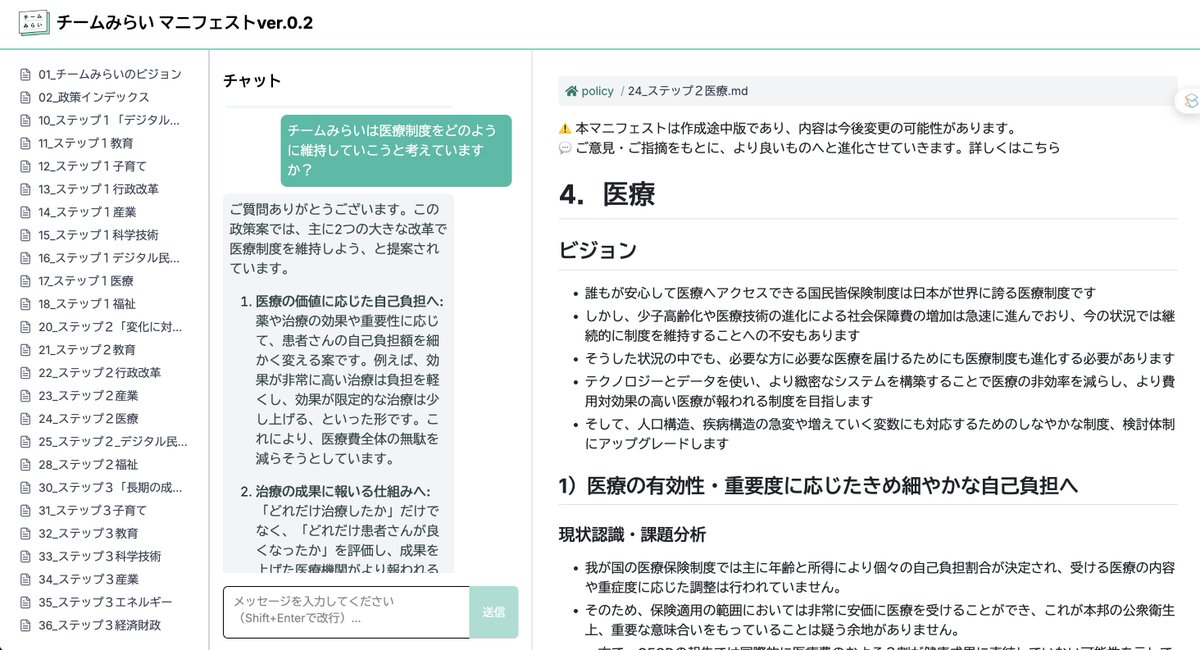
Task: Click the home icon in the policy breadcrumb
Action: (x=571, y=91)
